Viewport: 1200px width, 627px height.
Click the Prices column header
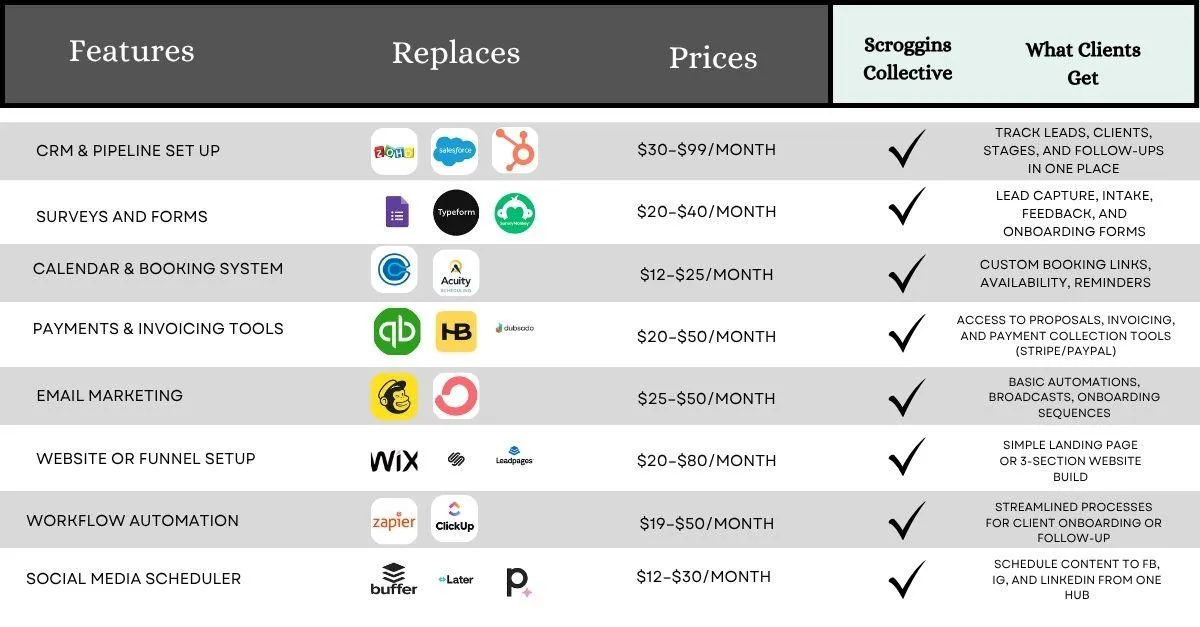713,58
